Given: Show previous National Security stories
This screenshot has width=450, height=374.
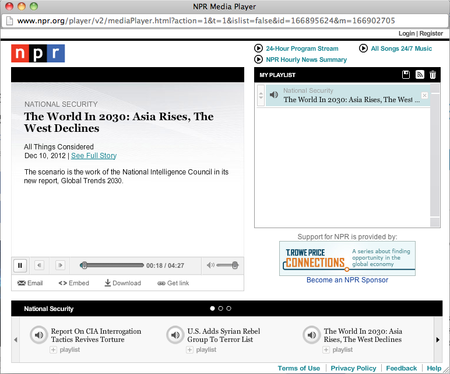Looking at the screenshot, I should coord(16,340).
